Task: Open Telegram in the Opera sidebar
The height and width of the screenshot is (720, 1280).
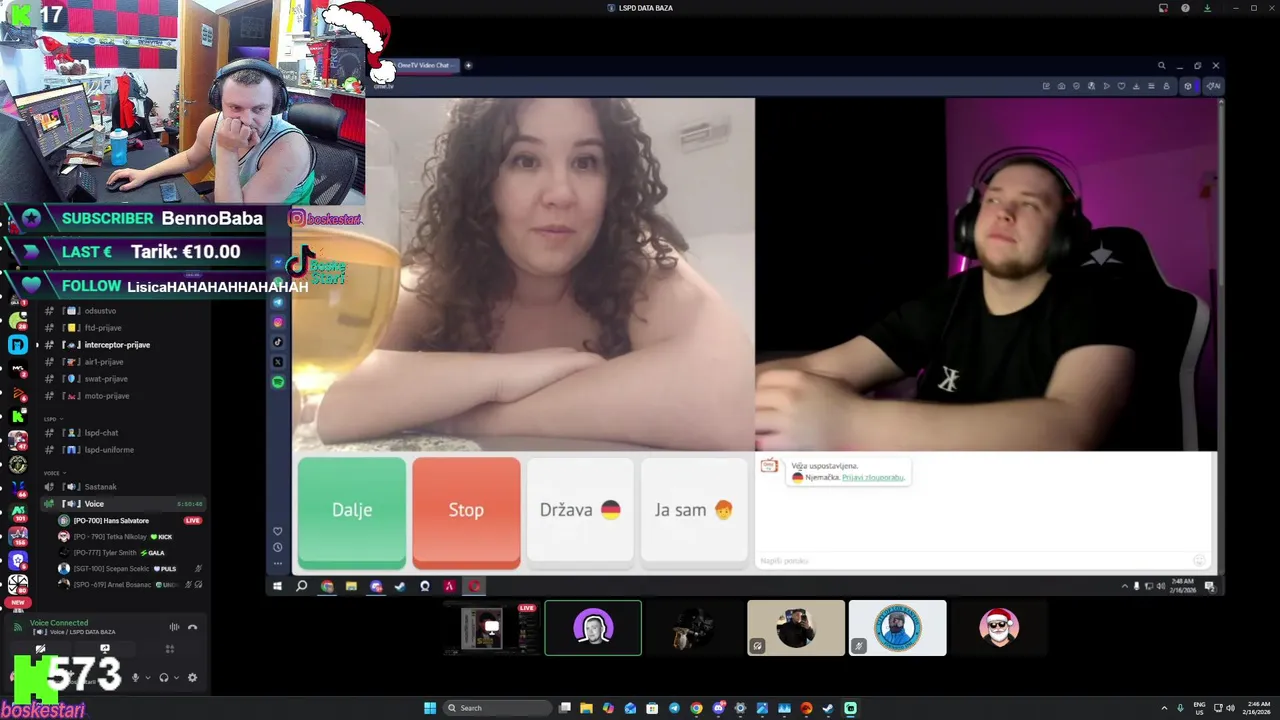Action: pyautogui.click(x=278, y=302)
